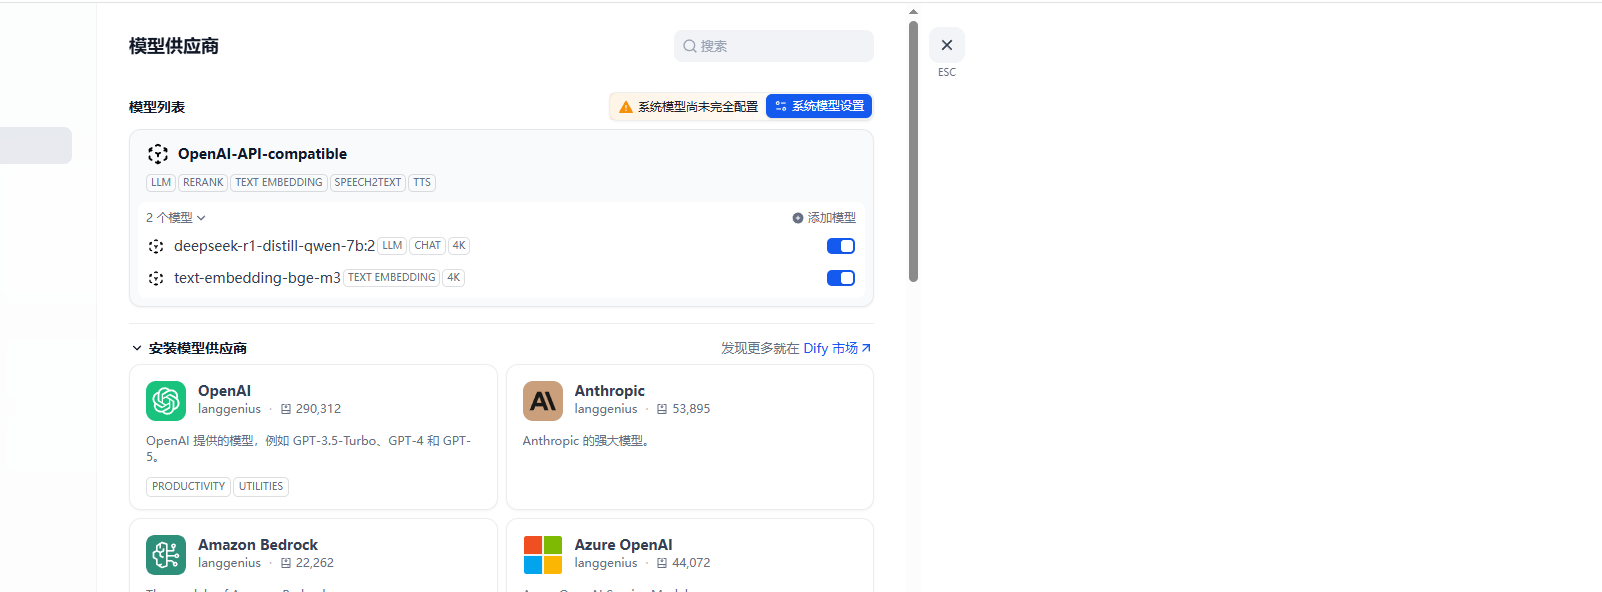Click the selected item in left sidebar
The width and height of the screenshot is (1602, 592).
[x=36, y=146]
